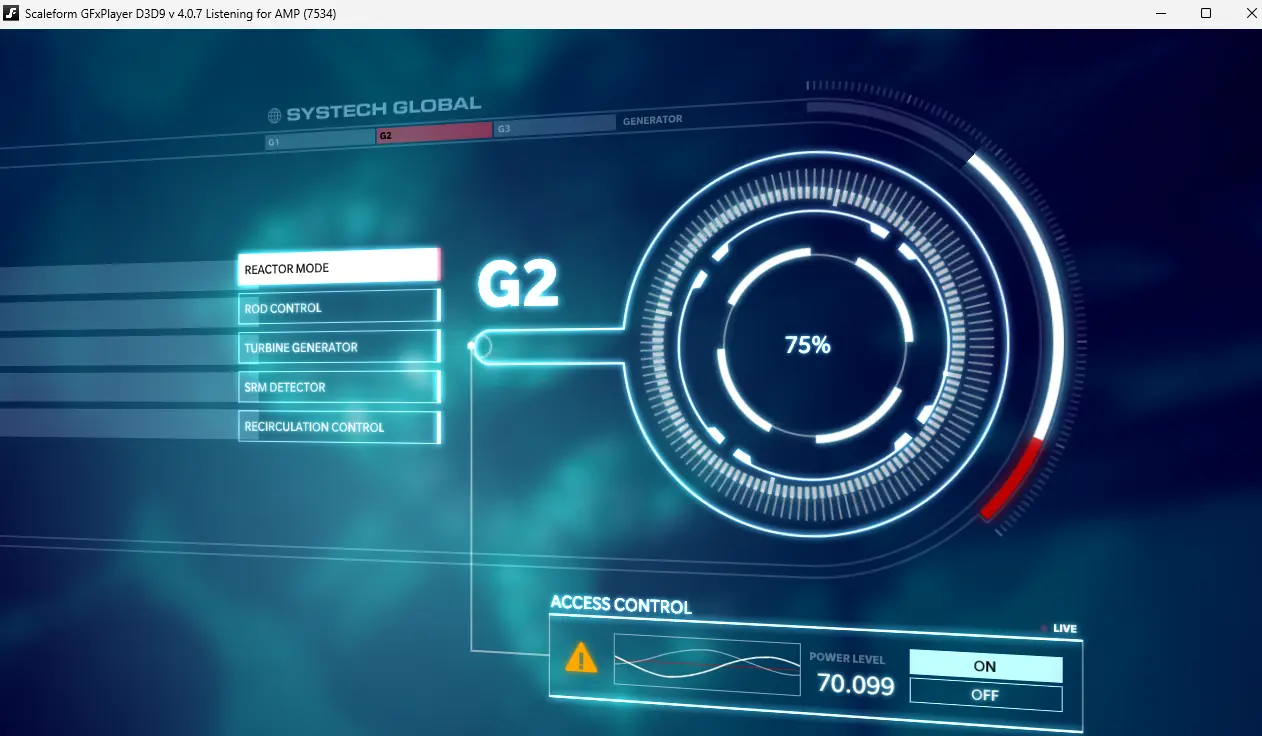The height and width of the screenshot is (736, 1262).
Task: Switch to the G1 generator tab
Action: tap(320, 141)
